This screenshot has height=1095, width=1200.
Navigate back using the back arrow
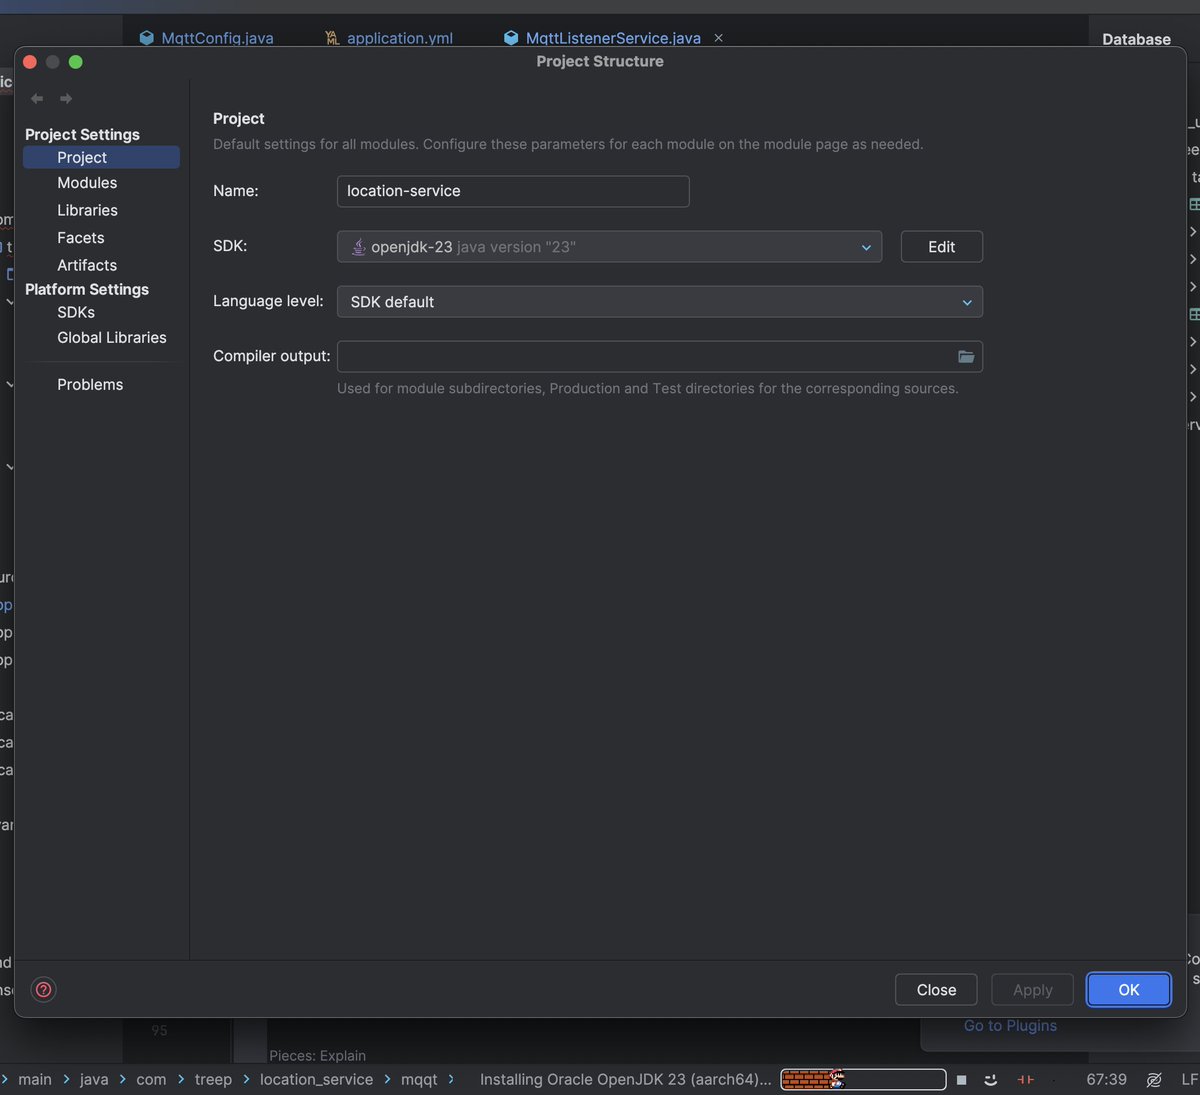coord(36,98)
